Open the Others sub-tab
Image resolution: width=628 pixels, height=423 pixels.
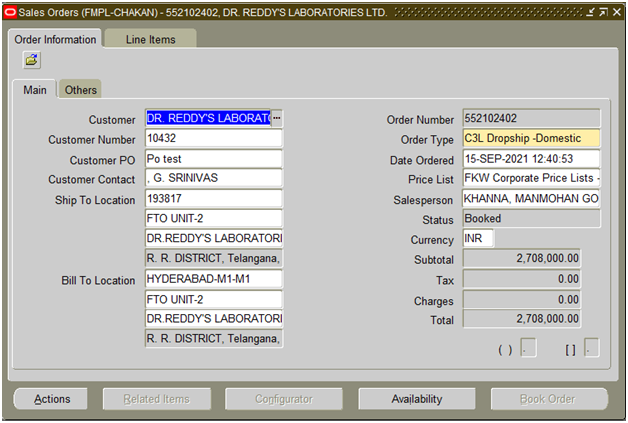tap(81, 90)
